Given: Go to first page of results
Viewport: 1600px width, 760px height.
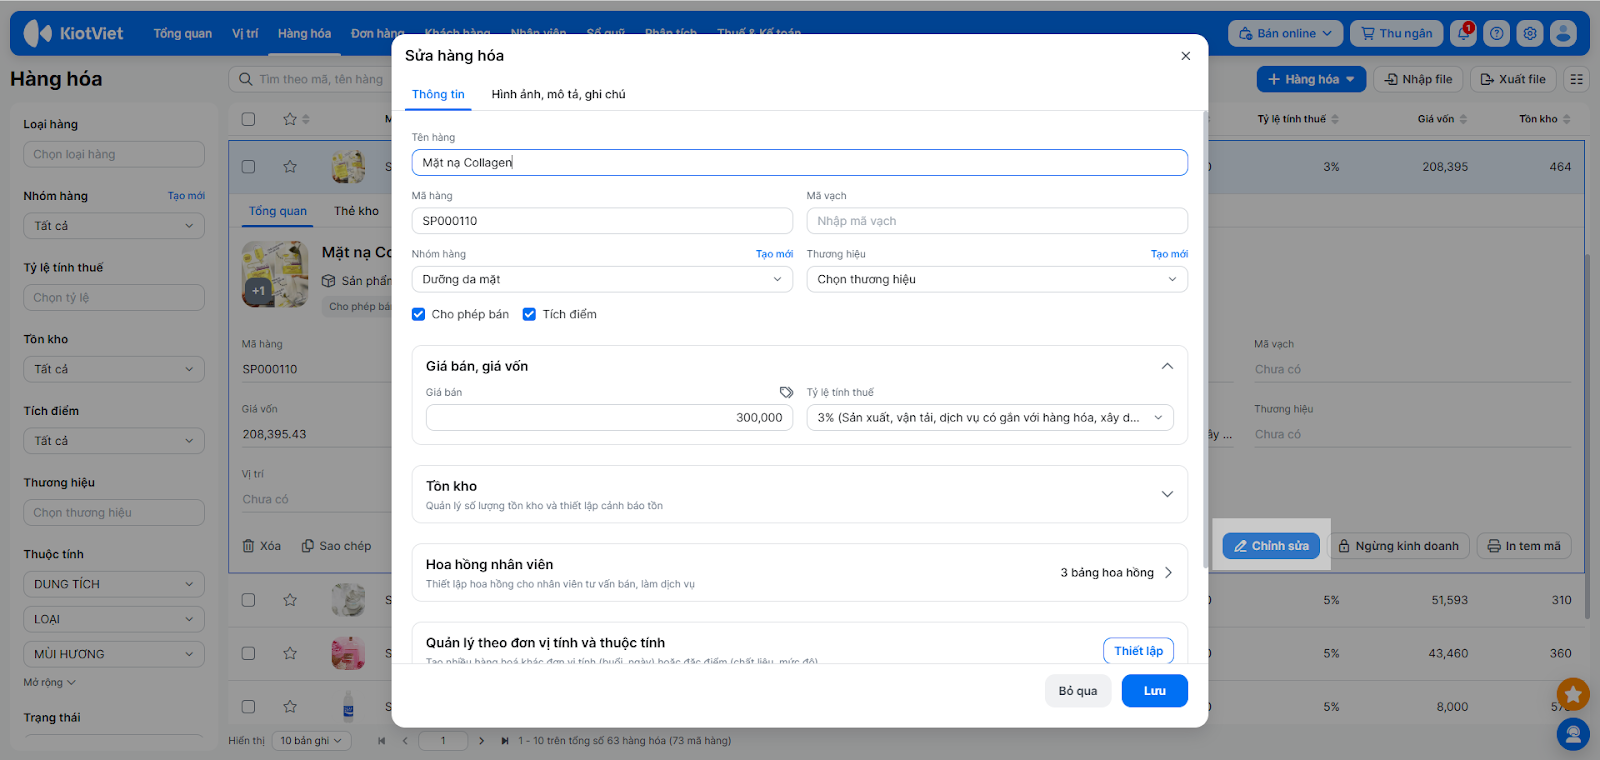Looking at the screenshot, I should click(x=381, y=741).
